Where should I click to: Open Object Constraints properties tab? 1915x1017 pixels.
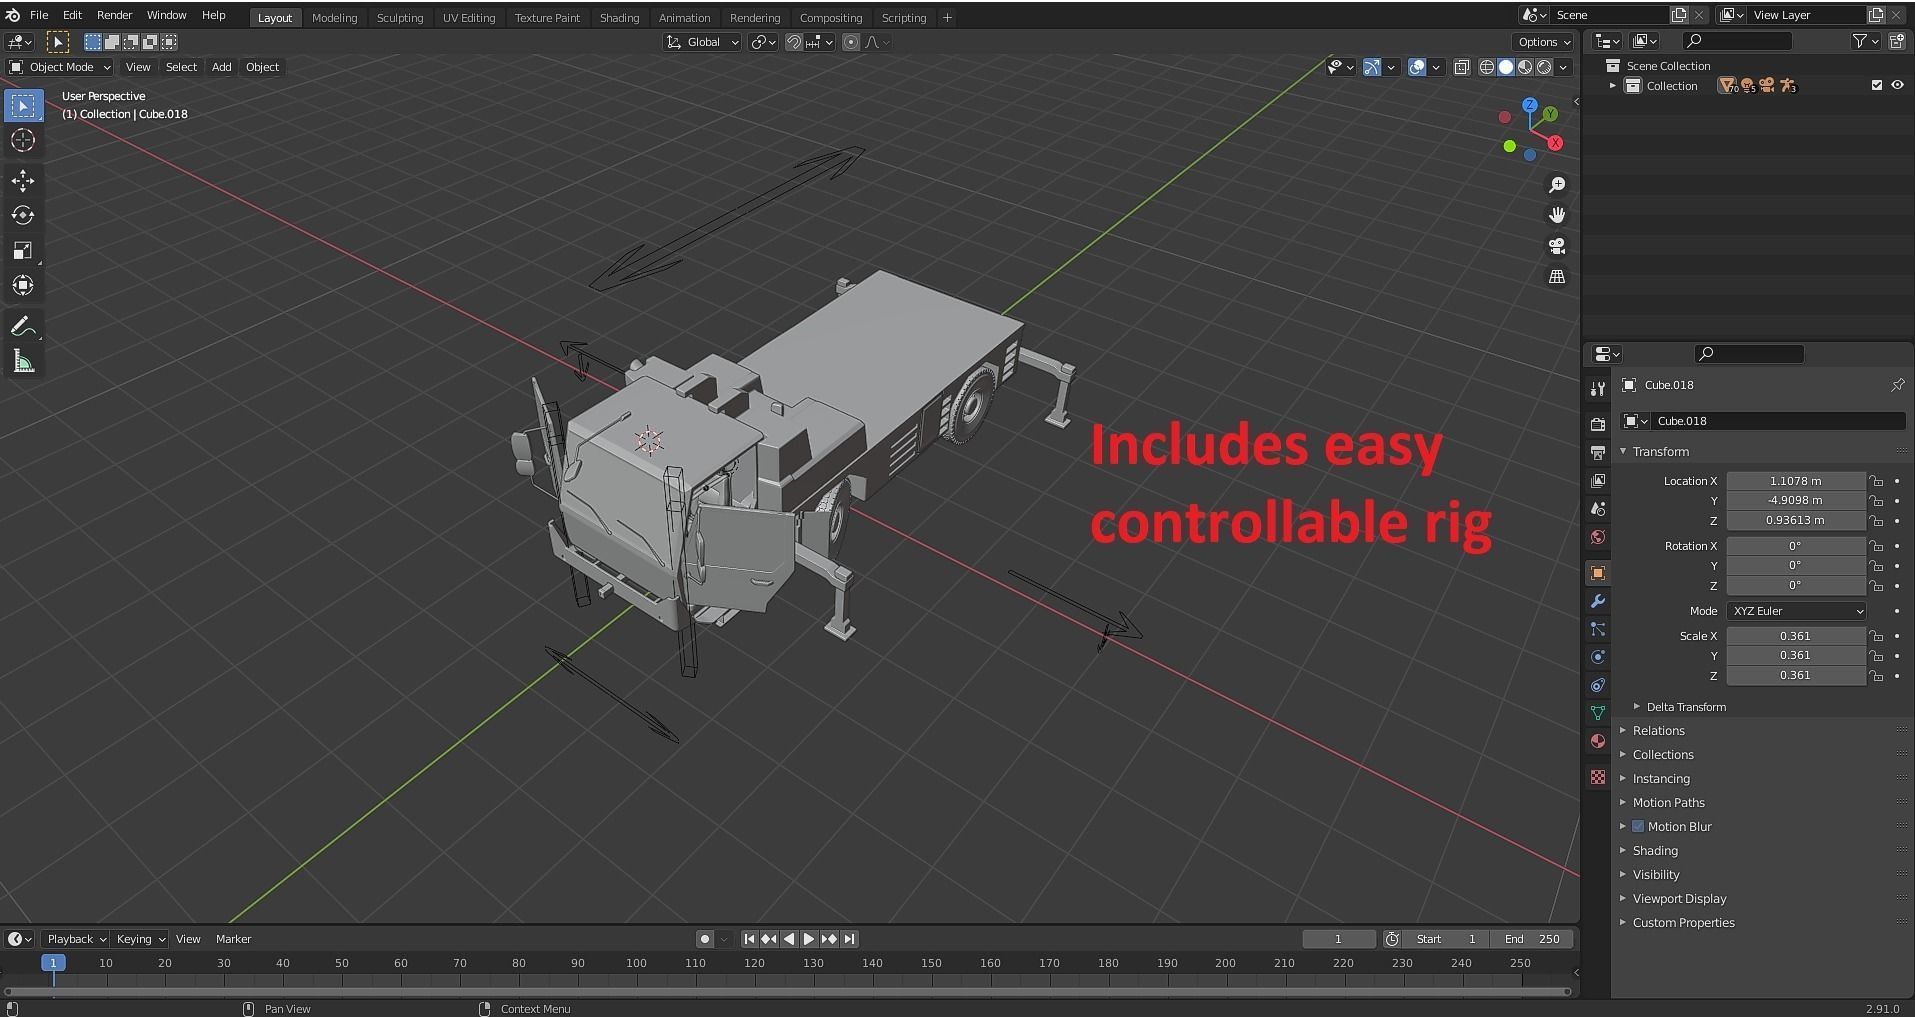(x=1598, y=685)
